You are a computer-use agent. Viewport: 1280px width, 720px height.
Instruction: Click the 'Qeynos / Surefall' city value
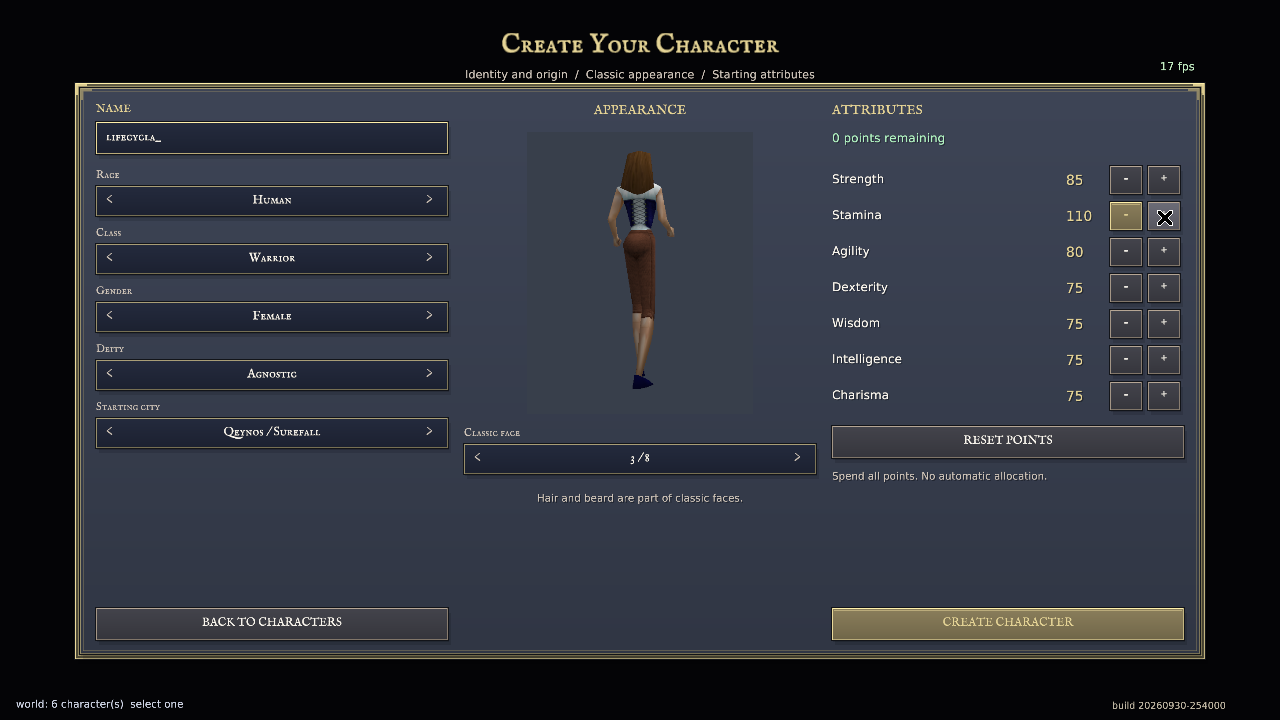pos(272,432)
